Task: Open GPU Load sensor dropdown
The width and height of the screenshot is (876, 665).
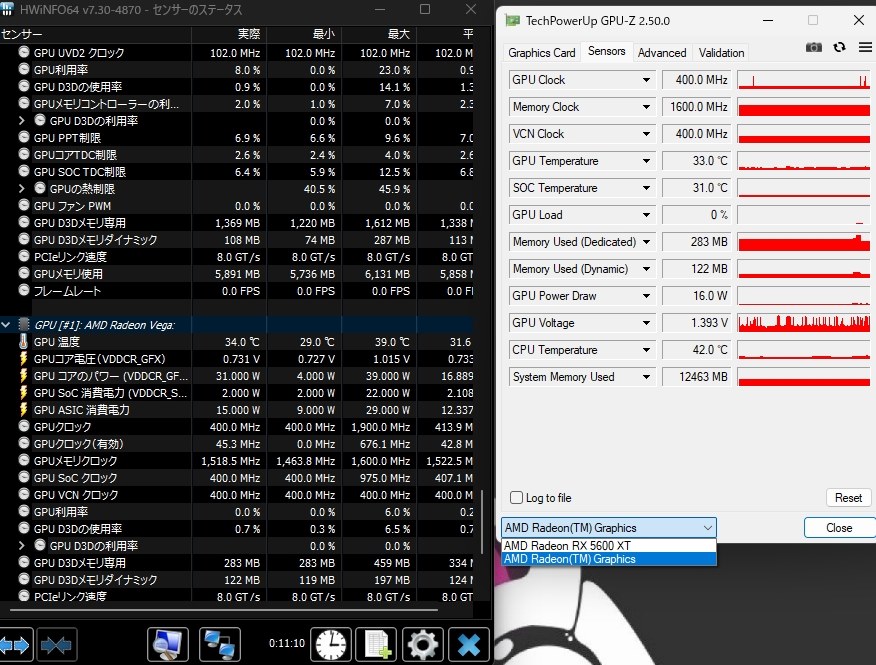Action: click(646, 215)
